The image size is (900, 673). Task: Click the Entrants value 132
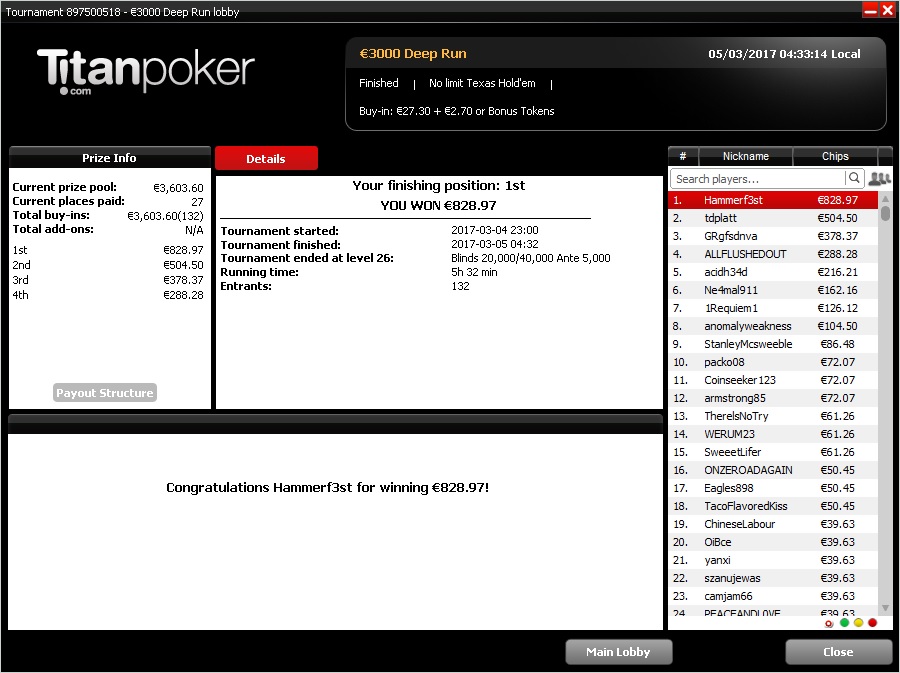460,286
